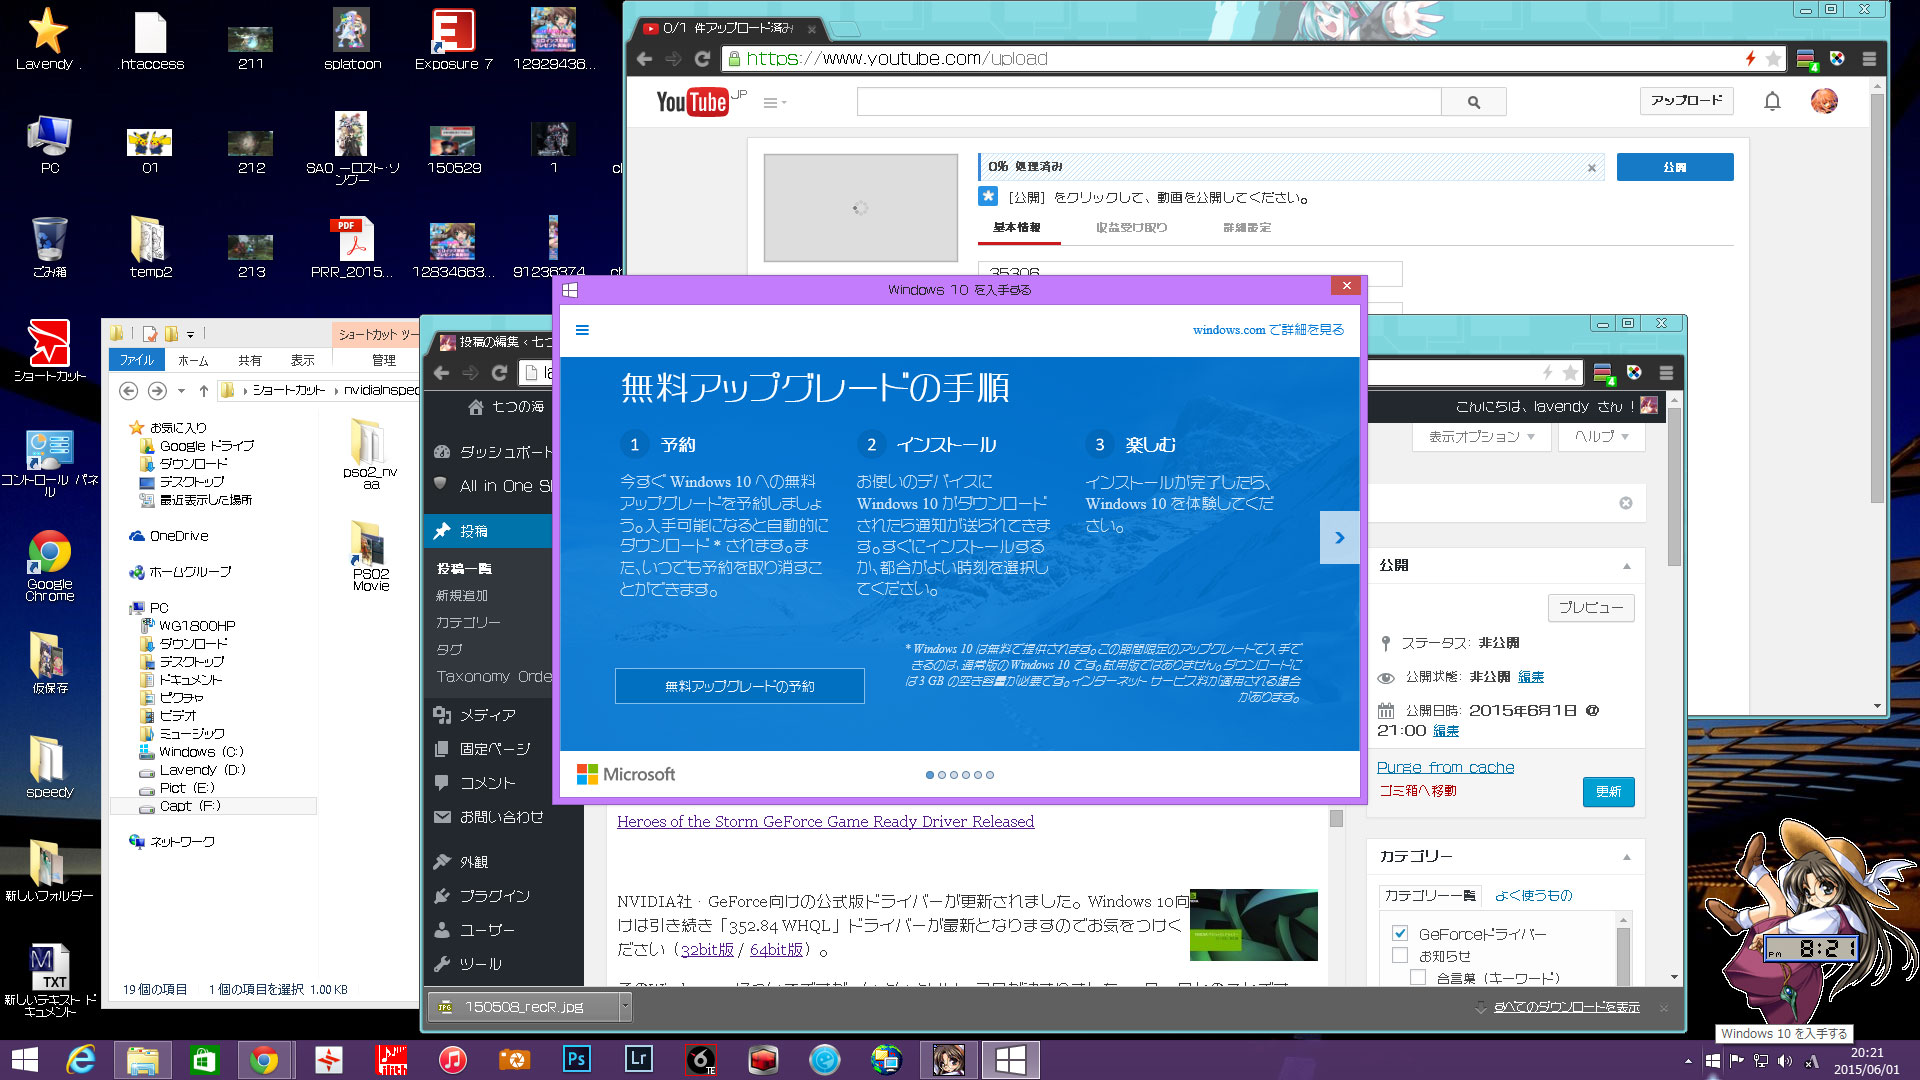Screen dimensions: 1920x1080
Task: Open the hamburger menu in the Windows 10 dialog
Action: coord(582,330)
